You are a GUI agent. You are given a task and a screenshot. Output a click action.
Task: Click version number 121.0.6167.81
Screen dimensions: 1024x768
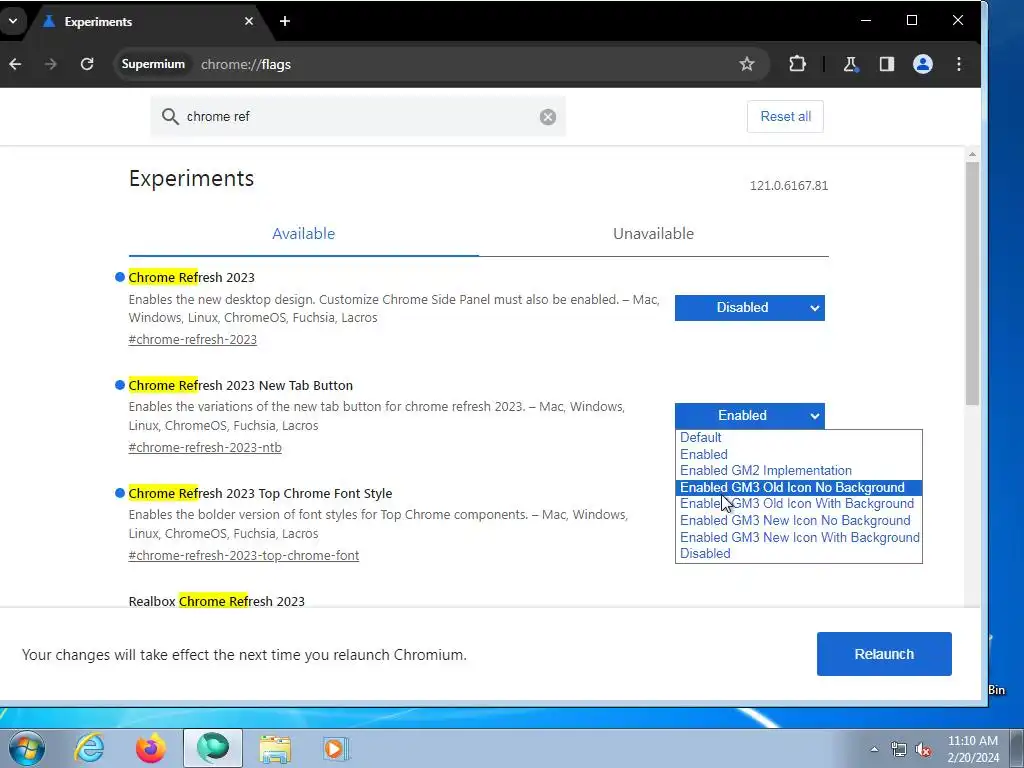[x=789, y=185]
